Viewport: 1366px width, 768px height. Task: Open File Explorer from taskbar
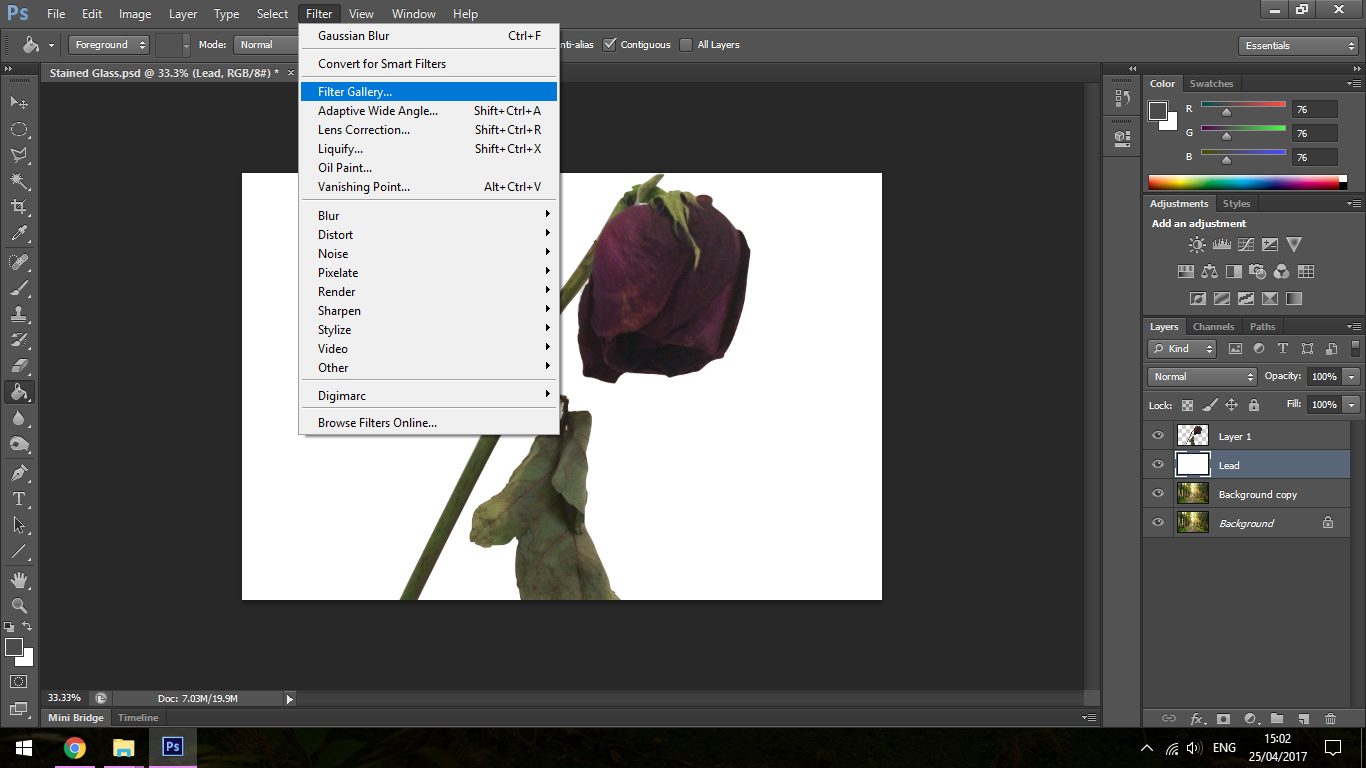(x=123, y=748)
